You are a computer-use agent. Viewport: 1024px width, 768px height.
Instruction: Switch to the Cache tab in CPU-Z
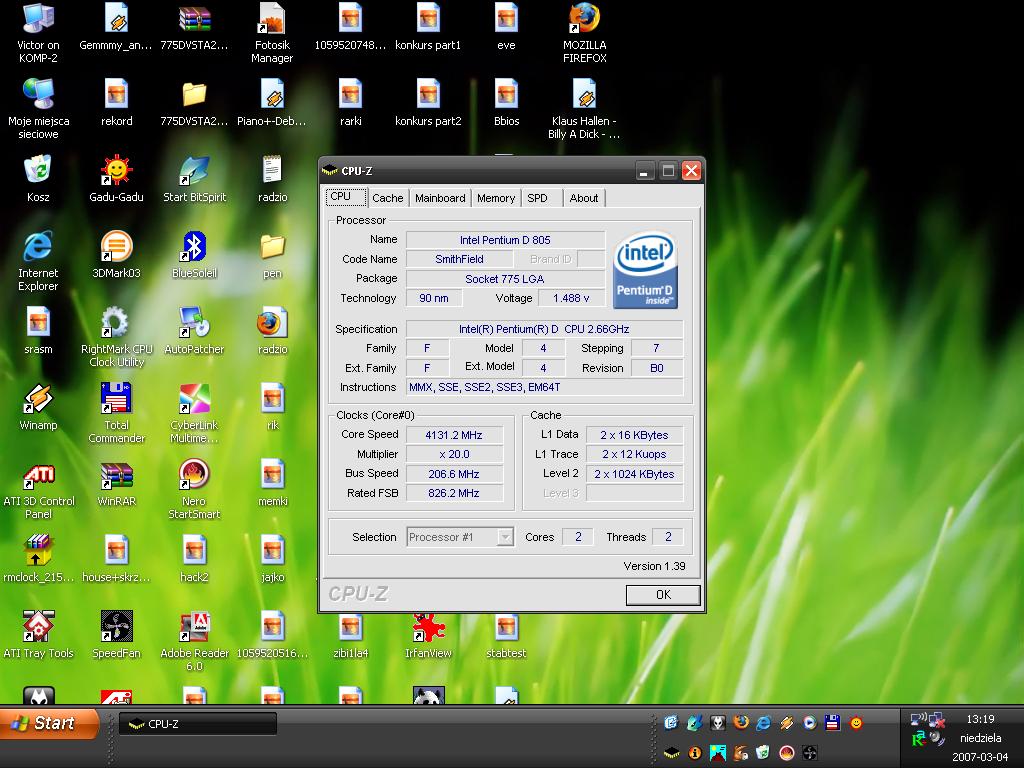[387, 198]
